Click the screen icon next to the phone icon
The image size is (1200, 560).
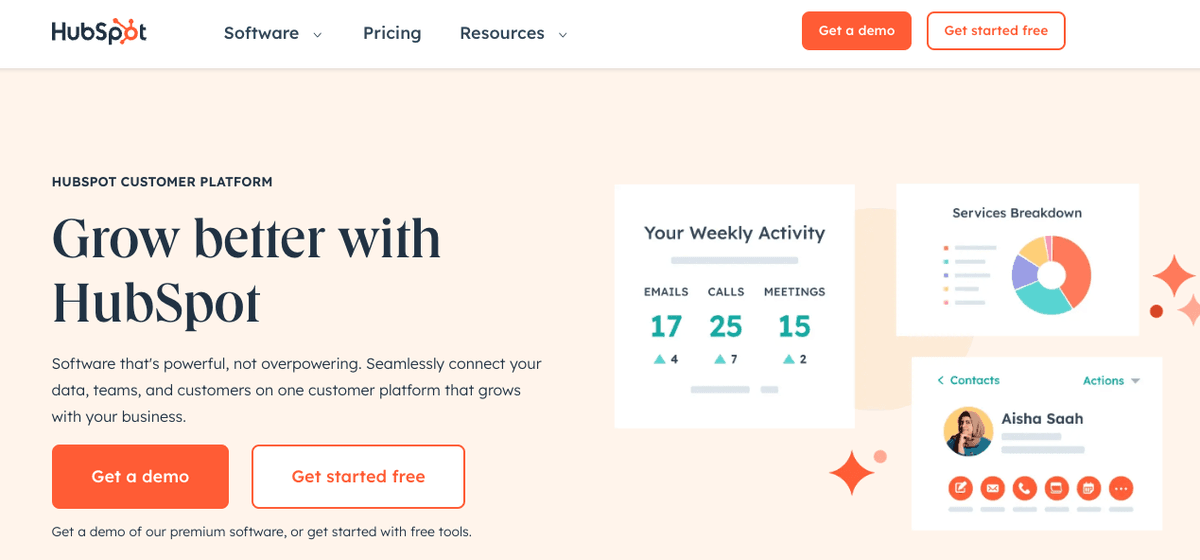click(x=1056, y=488)
